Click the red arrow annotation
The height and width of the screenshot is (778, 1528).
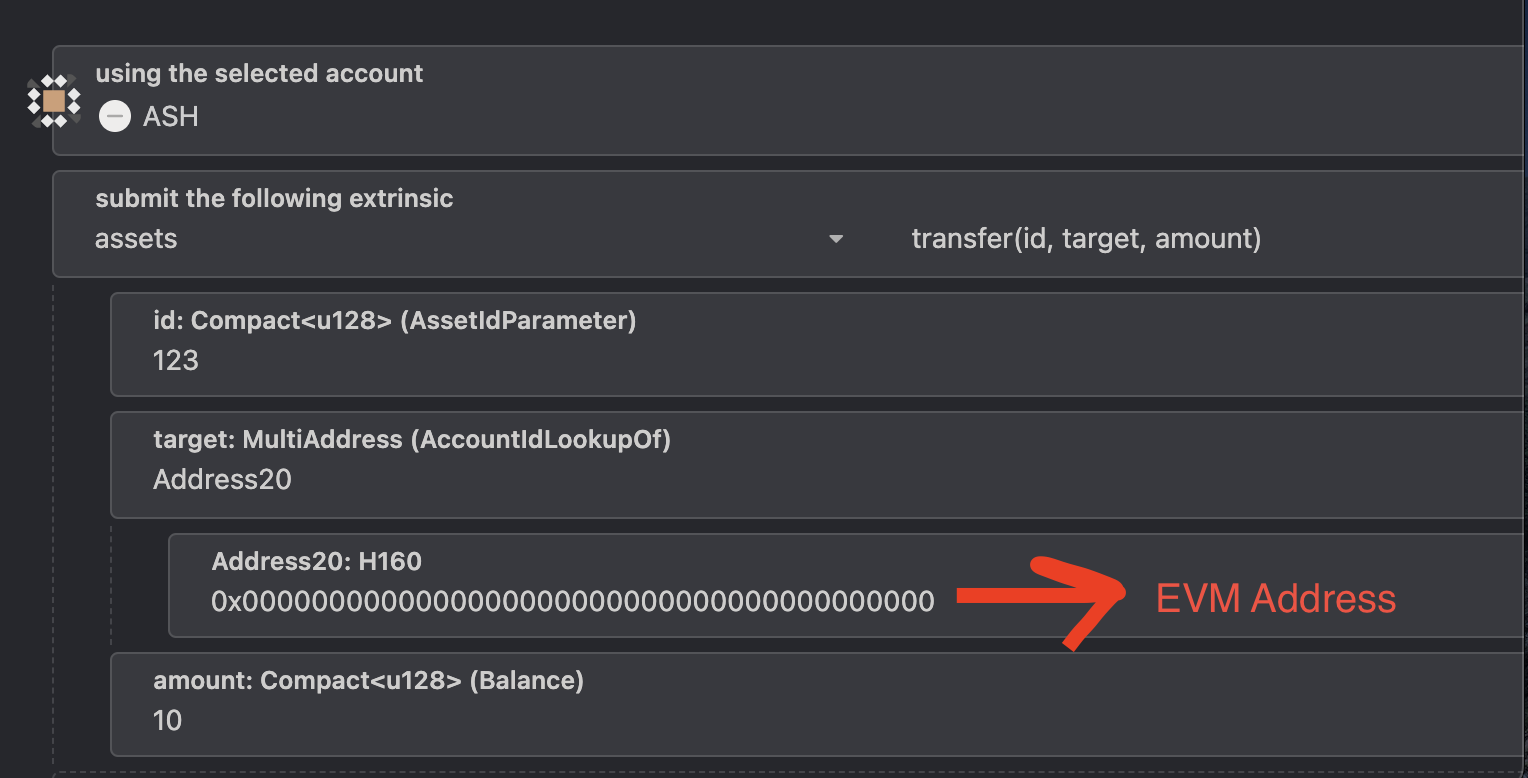1040,598
